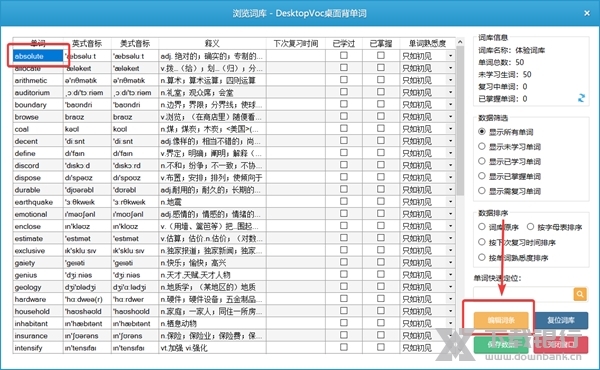
Task: Open the 单词熟悉度 dropdown in the household row
Action: click(450, 311)
